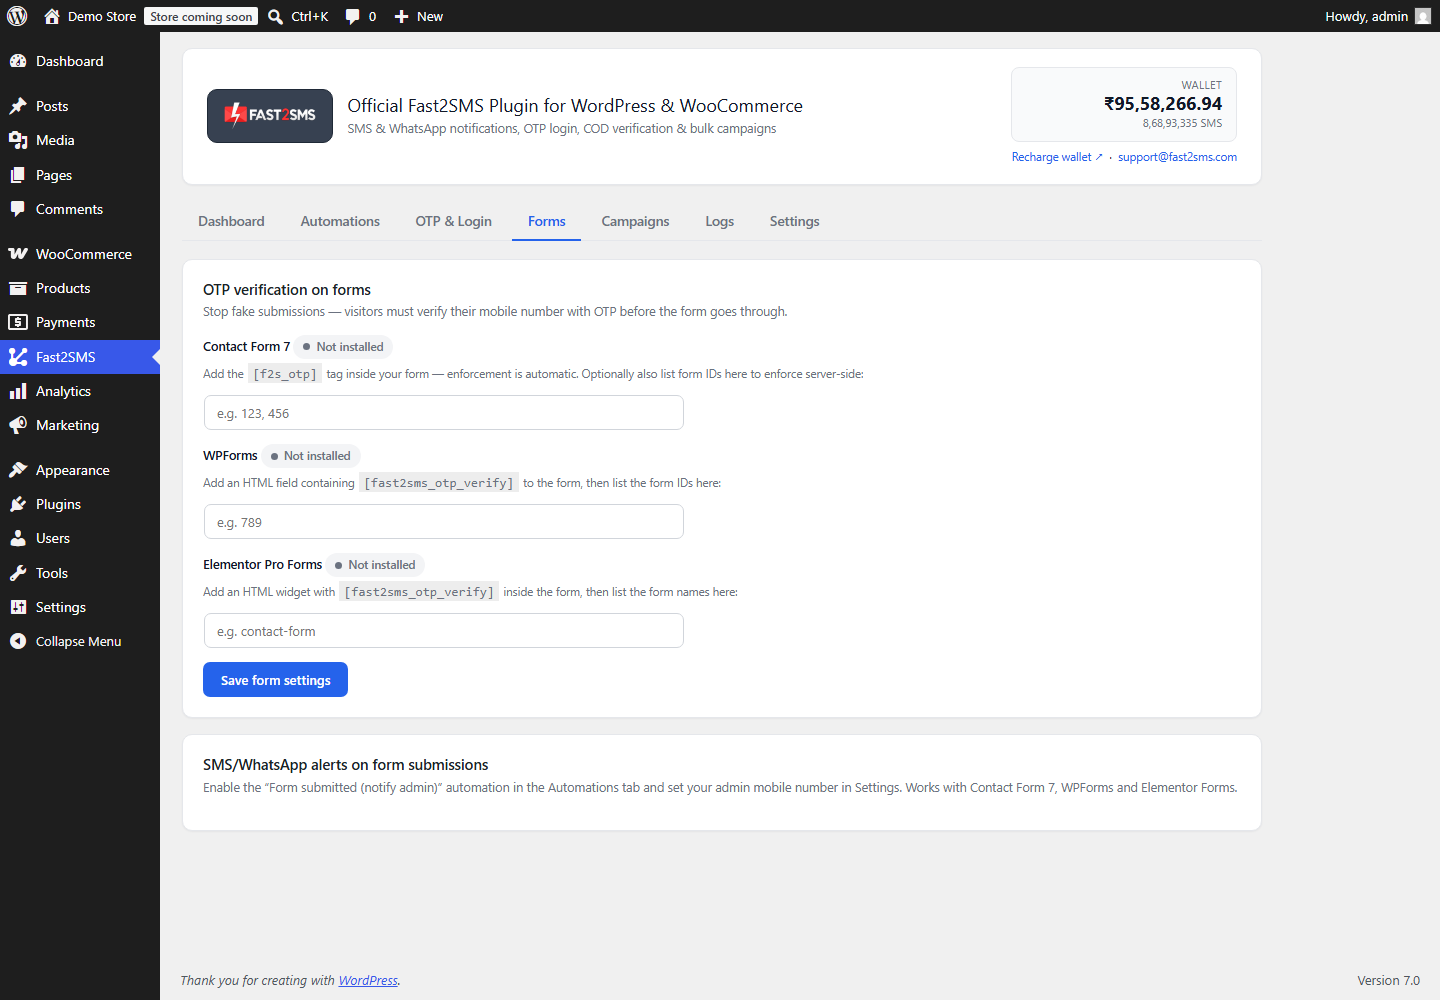Click the Dashboard gauge icon in sidebar
The height and width of the screenshot is (1000, 1440).
[x=18, y=61]
